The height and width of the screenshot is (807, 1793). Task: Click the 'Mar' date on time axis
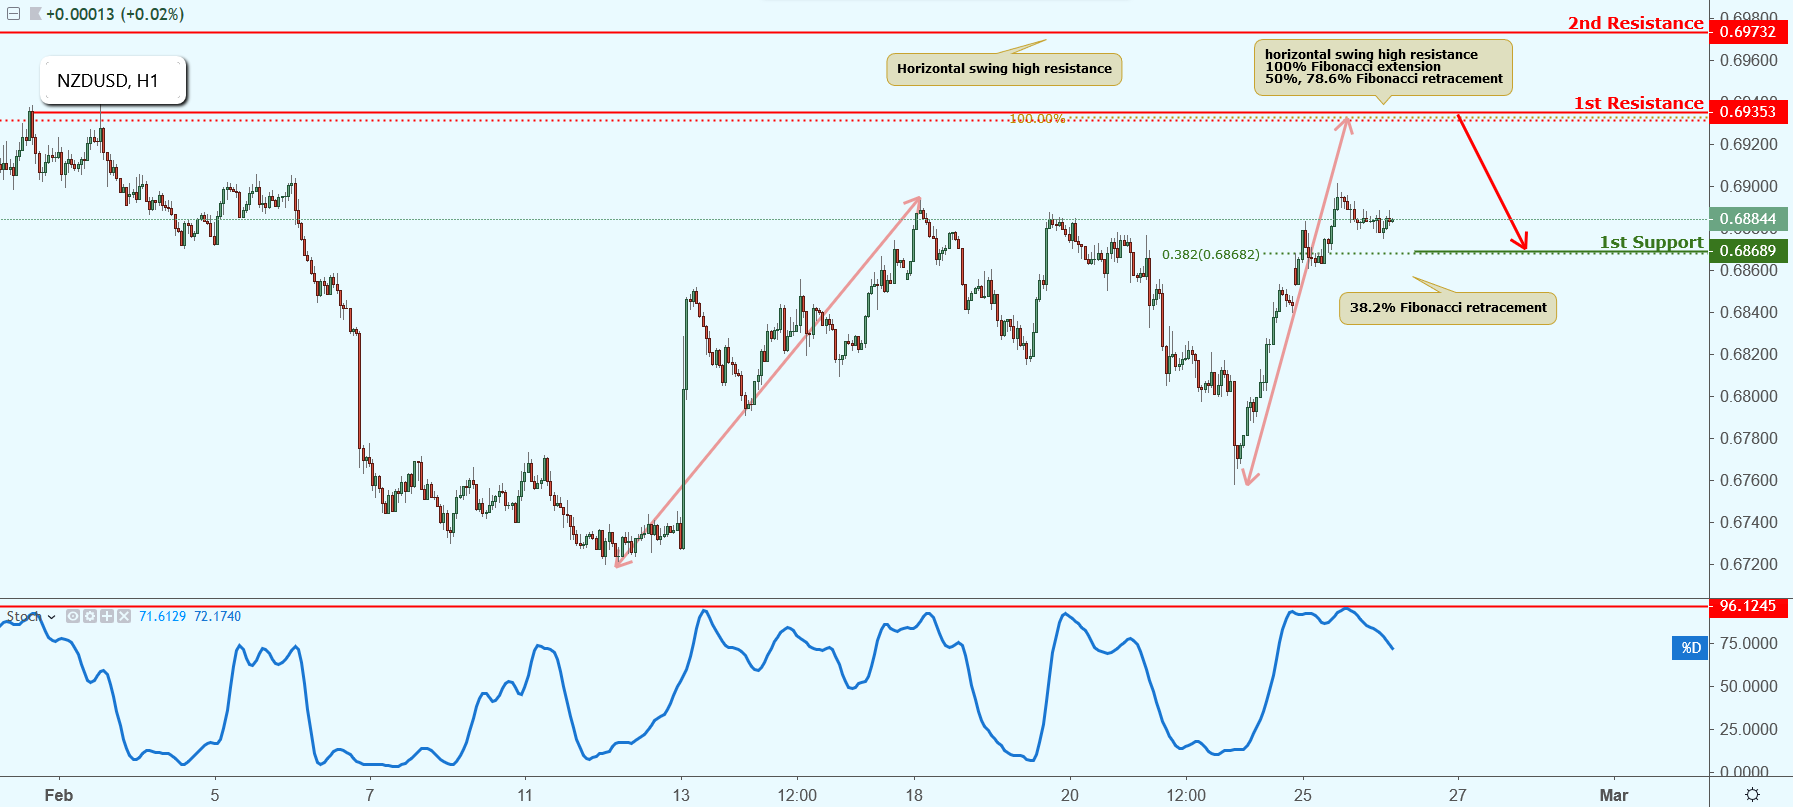click(1613, 795)
